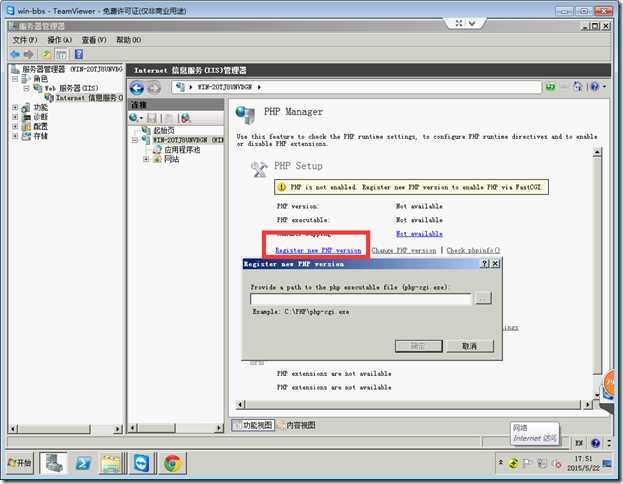Expand the 网站 node in Connections

[146, 159]
